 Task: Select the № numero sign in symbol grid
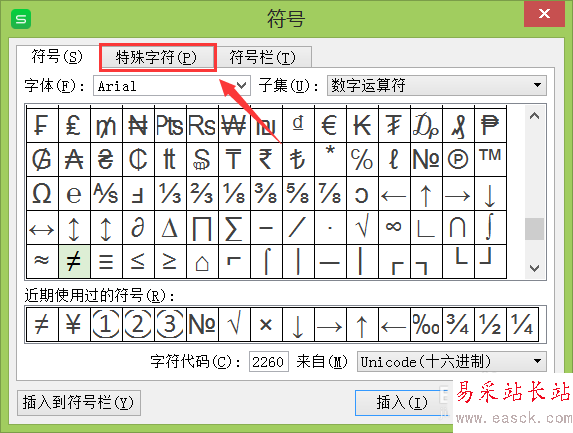click(x=426, y=160)
